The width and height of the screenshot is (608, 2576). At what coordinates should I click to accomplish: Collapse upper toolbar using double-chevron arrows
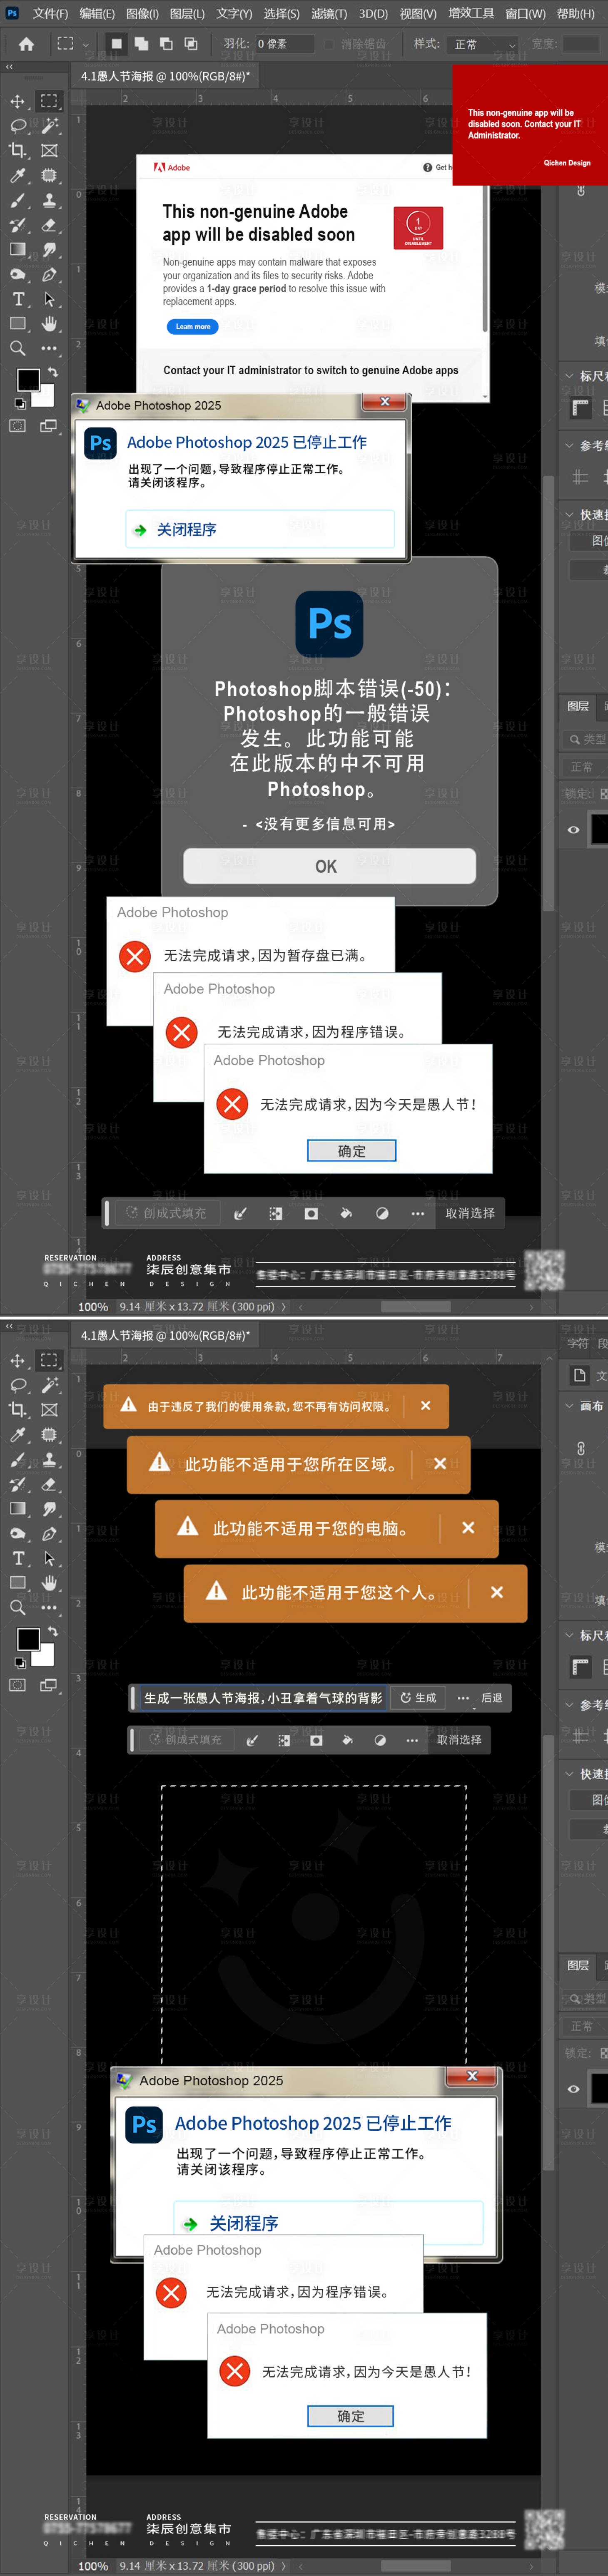(x=10, y=67)
